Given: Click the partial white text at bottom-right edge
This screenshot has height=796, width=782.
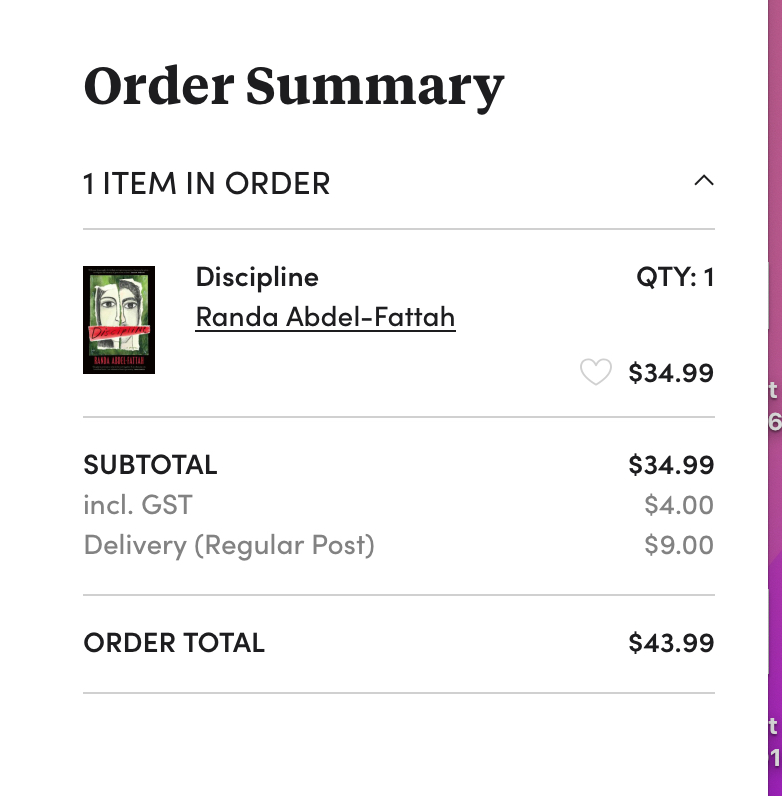Looking at the screenshot, I should click(x=774, y=741).
